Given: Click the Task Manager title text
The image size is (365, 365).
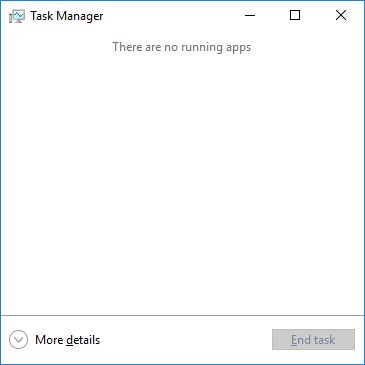Looking at the screenshot, I should (67, 16).
